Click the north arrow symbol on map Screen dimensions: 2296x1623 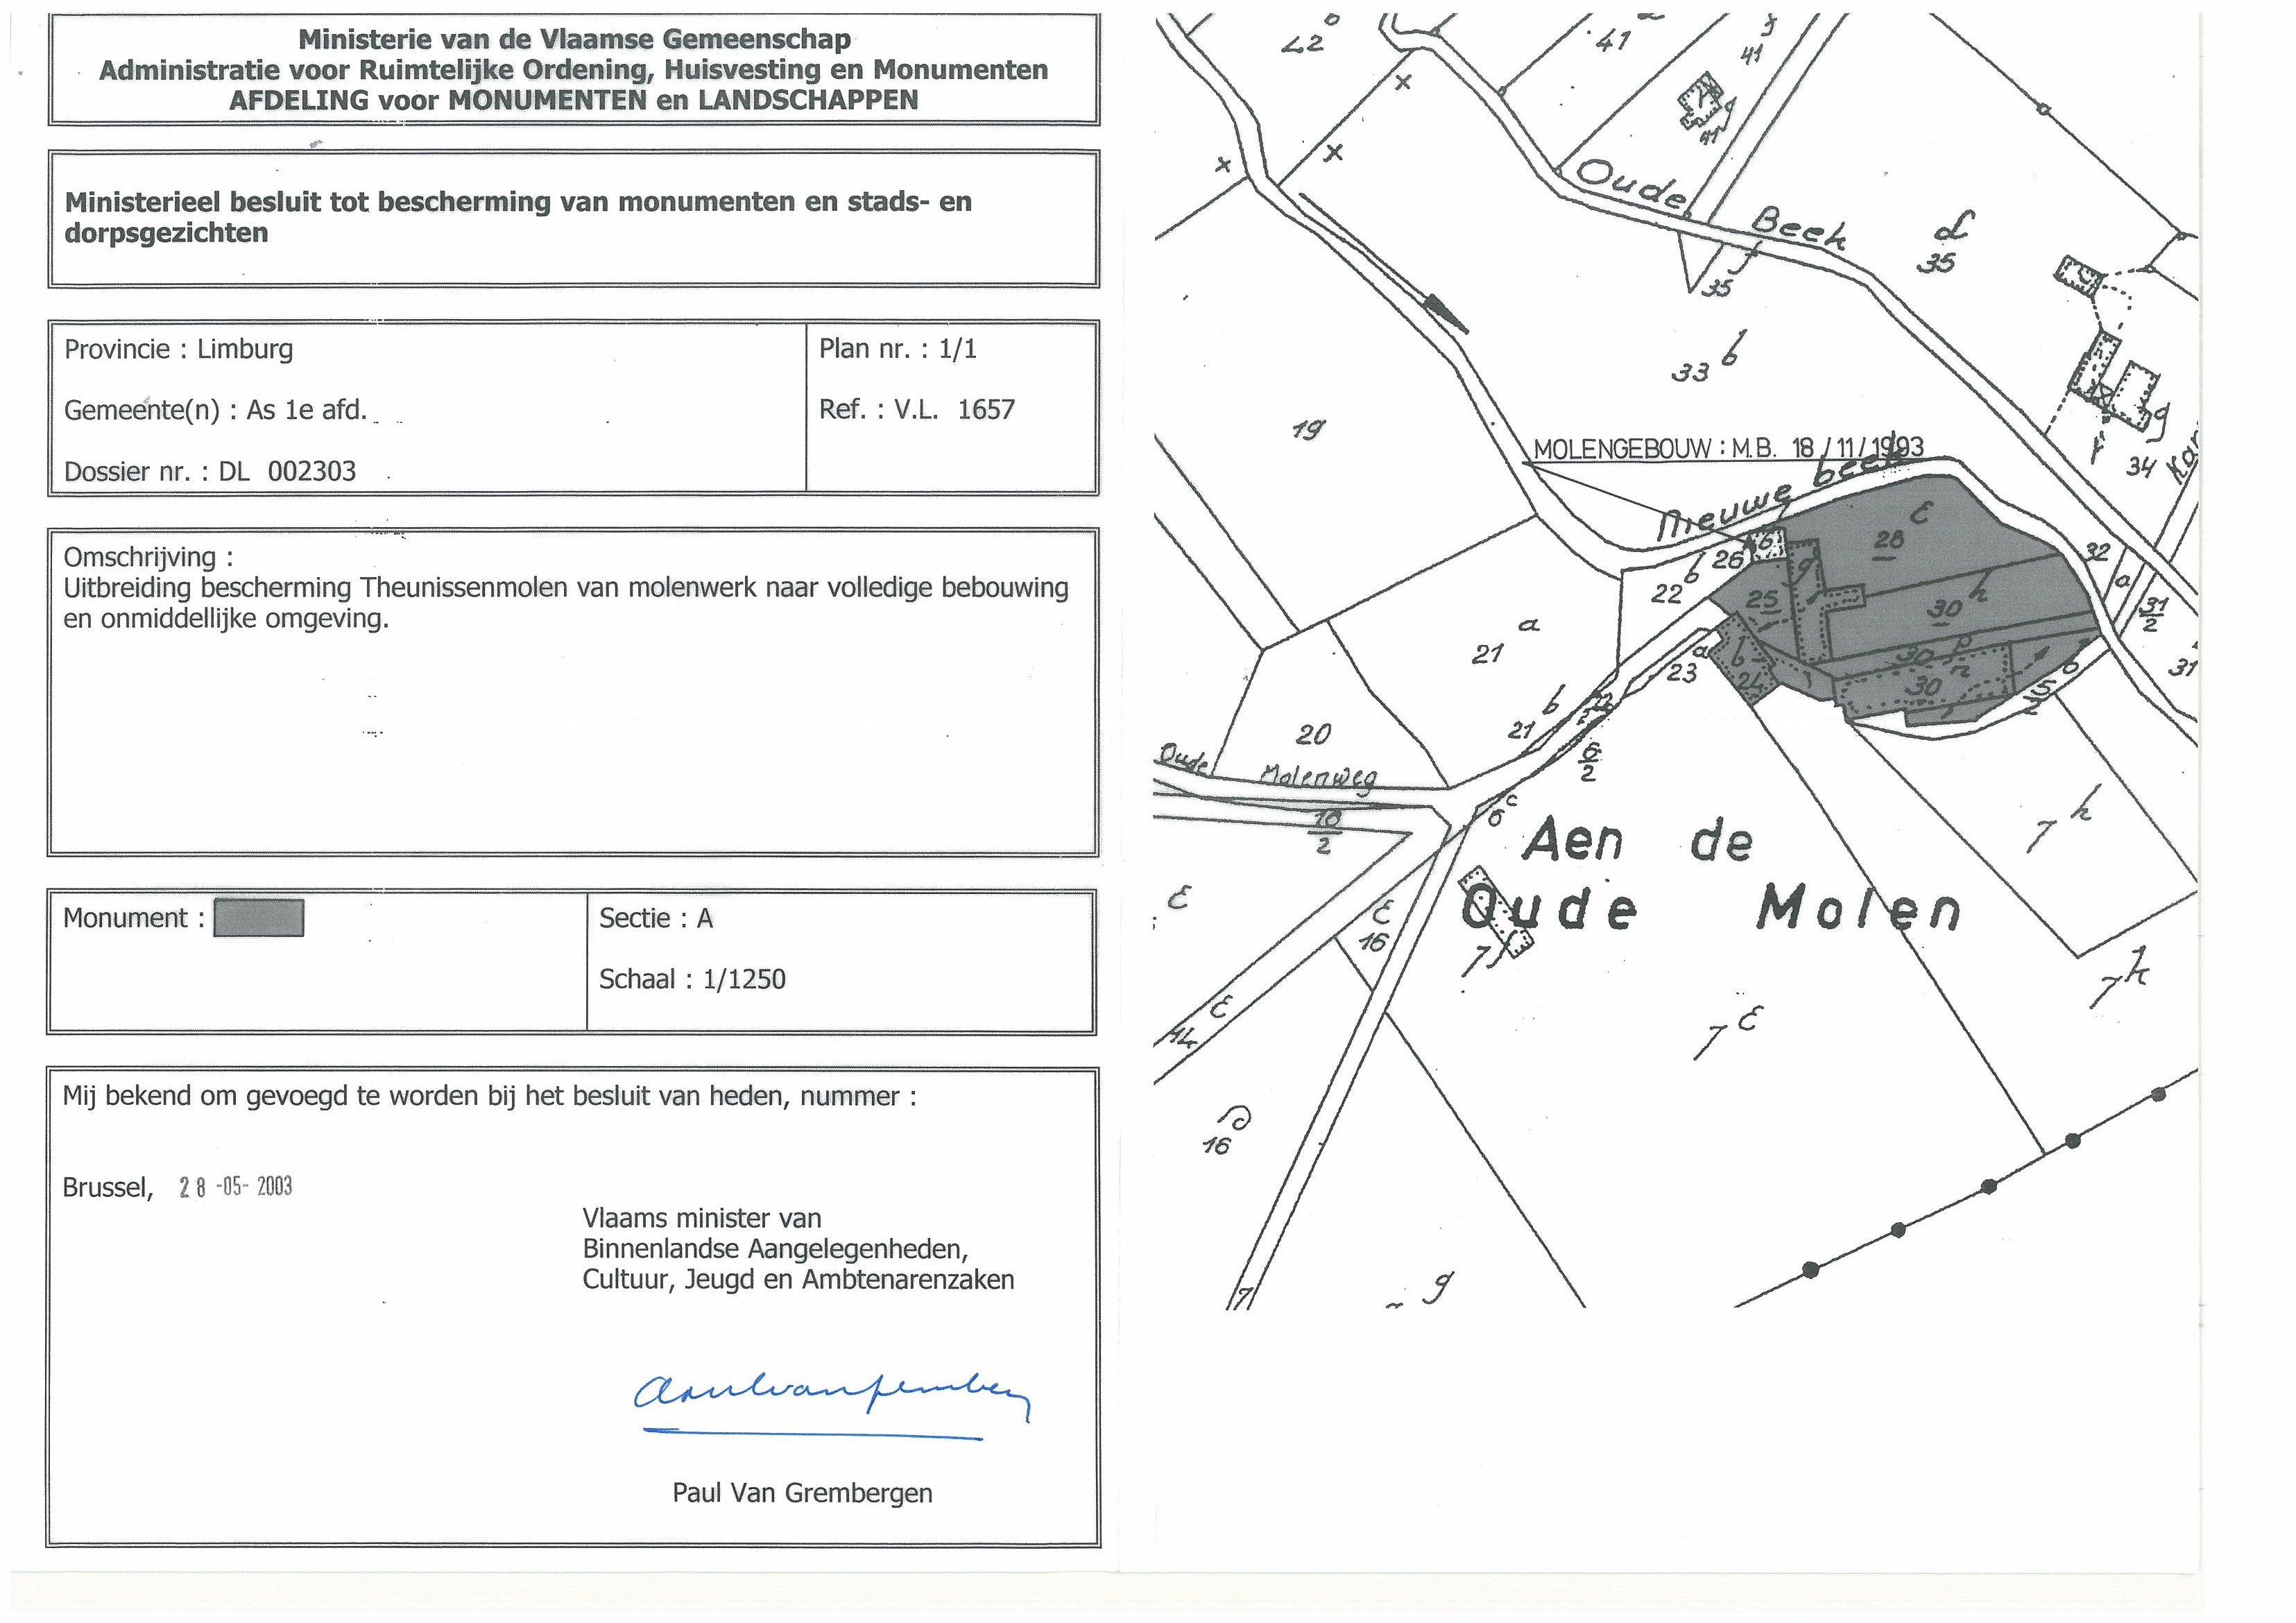click(x=1445, y=312)
